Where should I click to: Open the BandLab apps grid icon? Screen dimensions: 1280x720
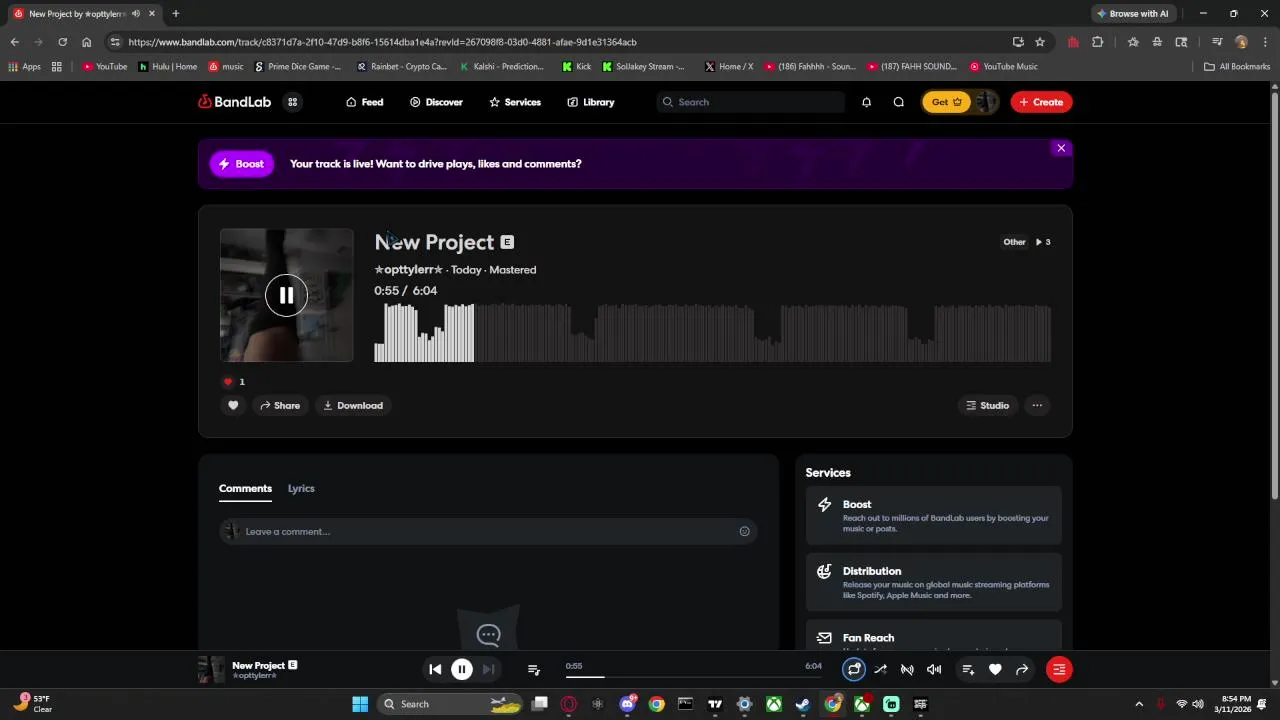(292, 102)
